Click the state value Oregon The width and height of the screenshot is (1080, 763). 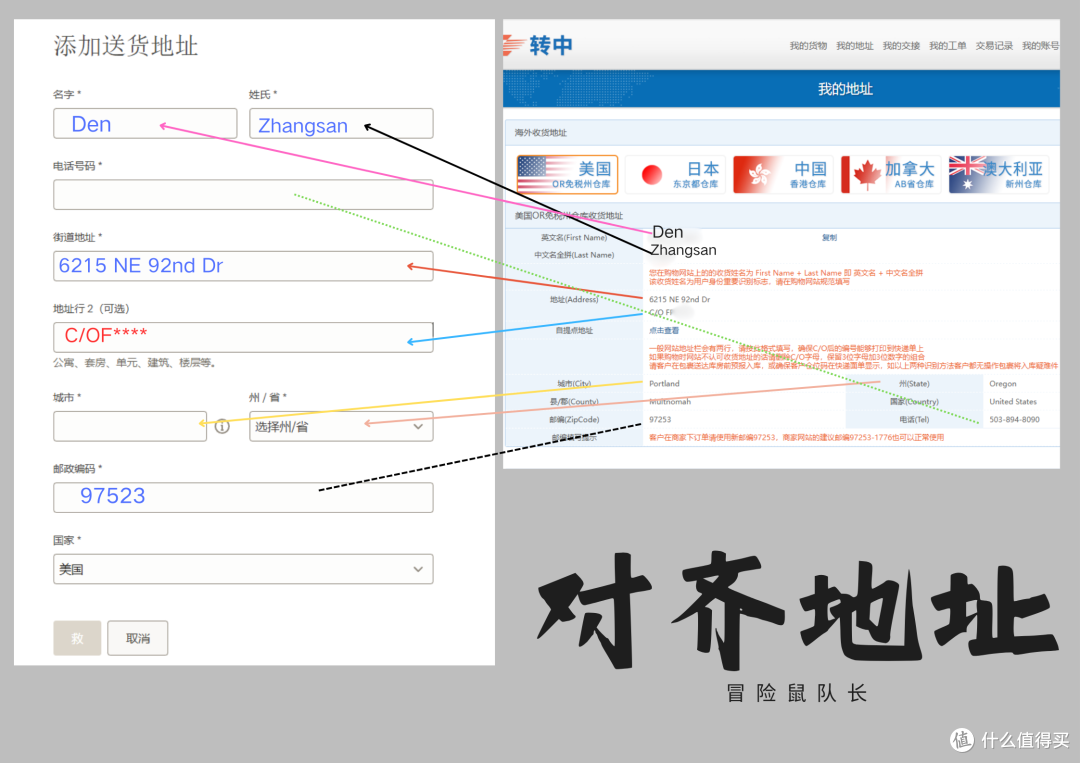coord(1002,384)
